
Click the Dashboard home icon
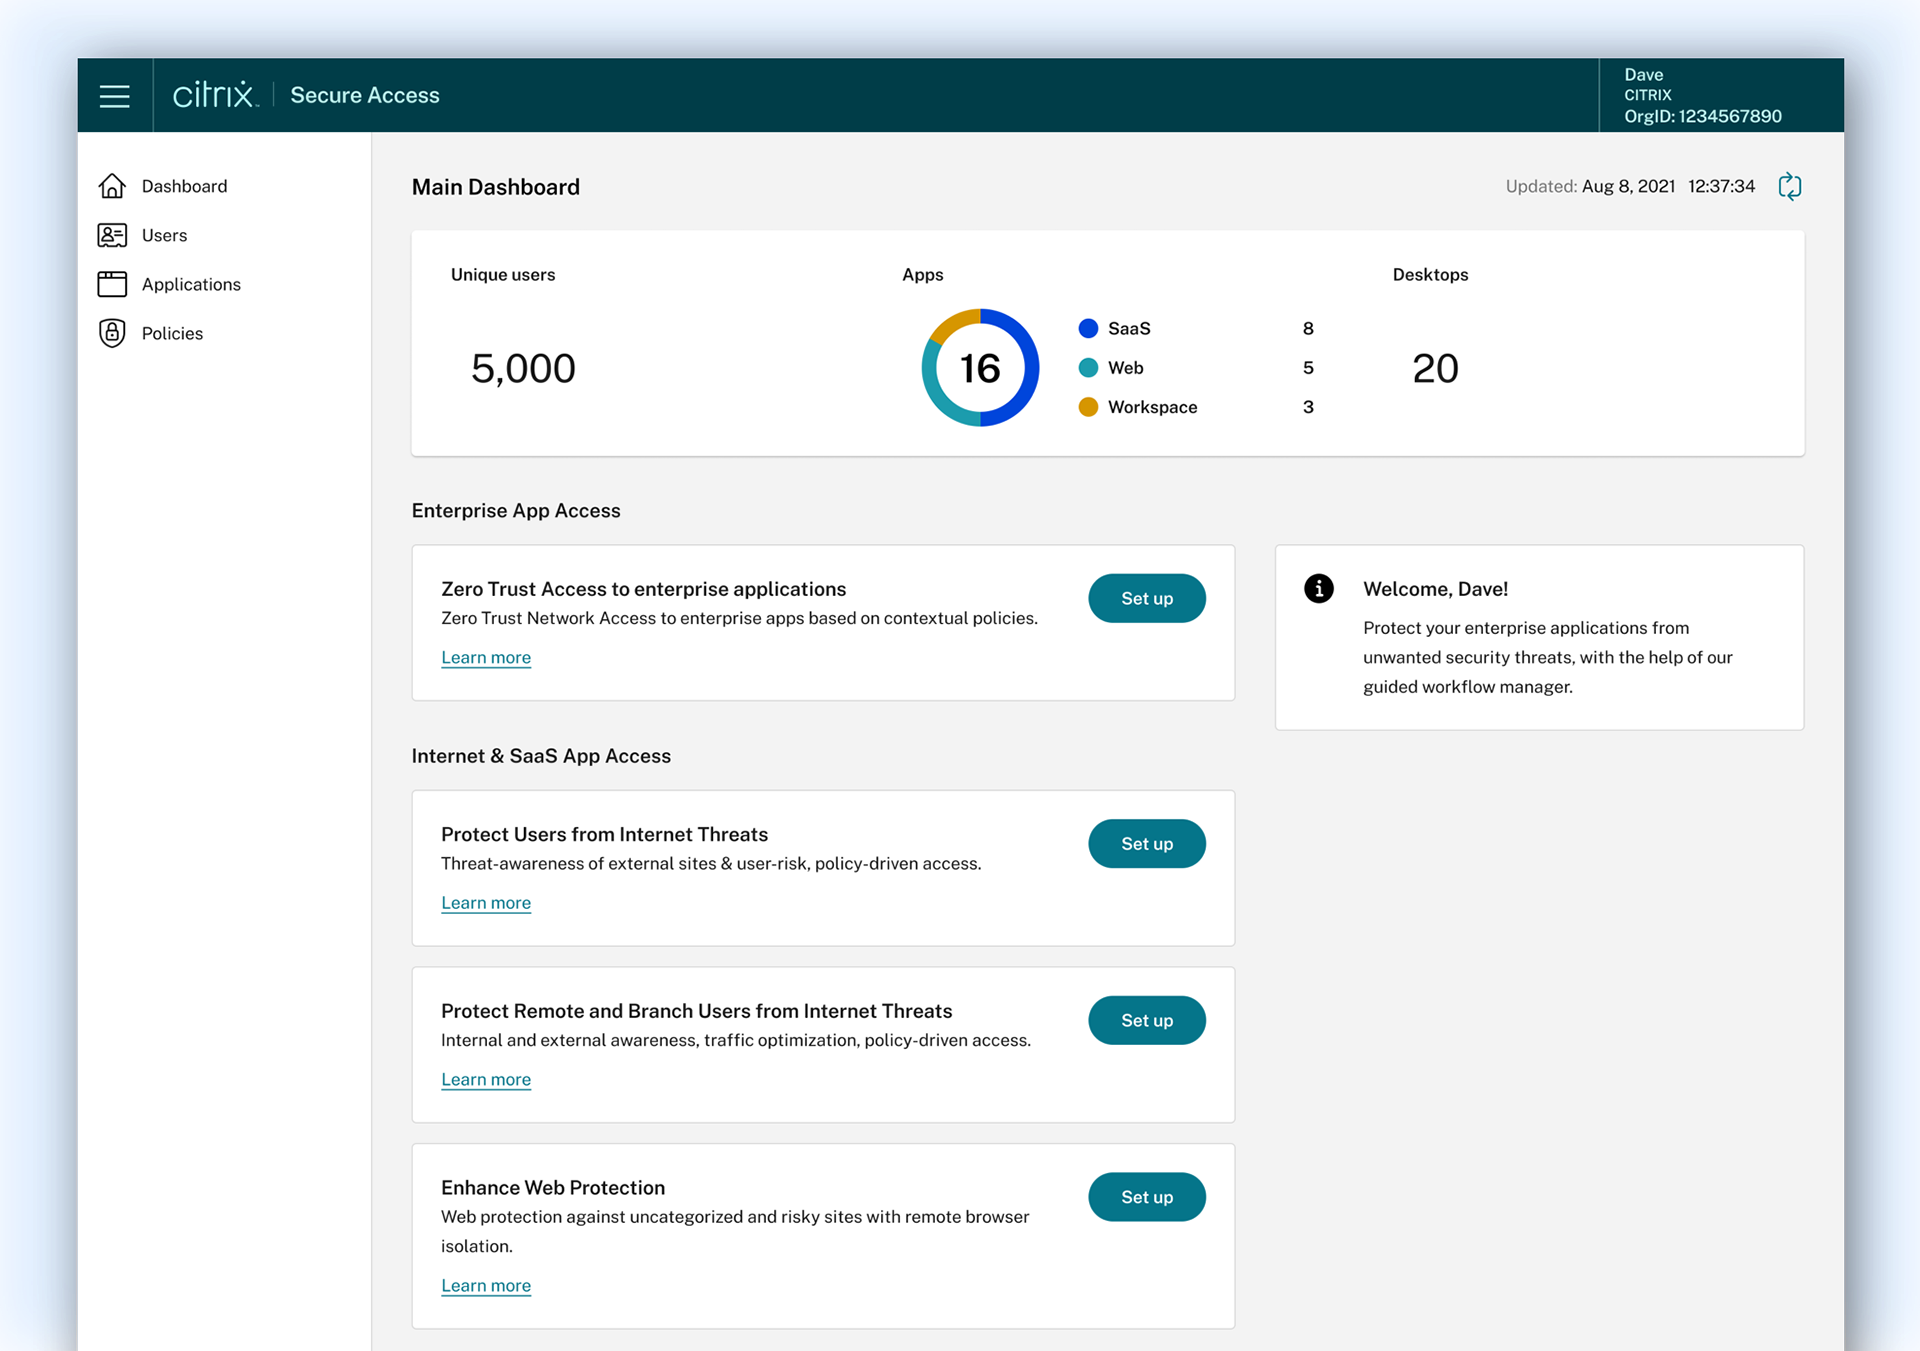pyautogui.click(x=112, y=186)
